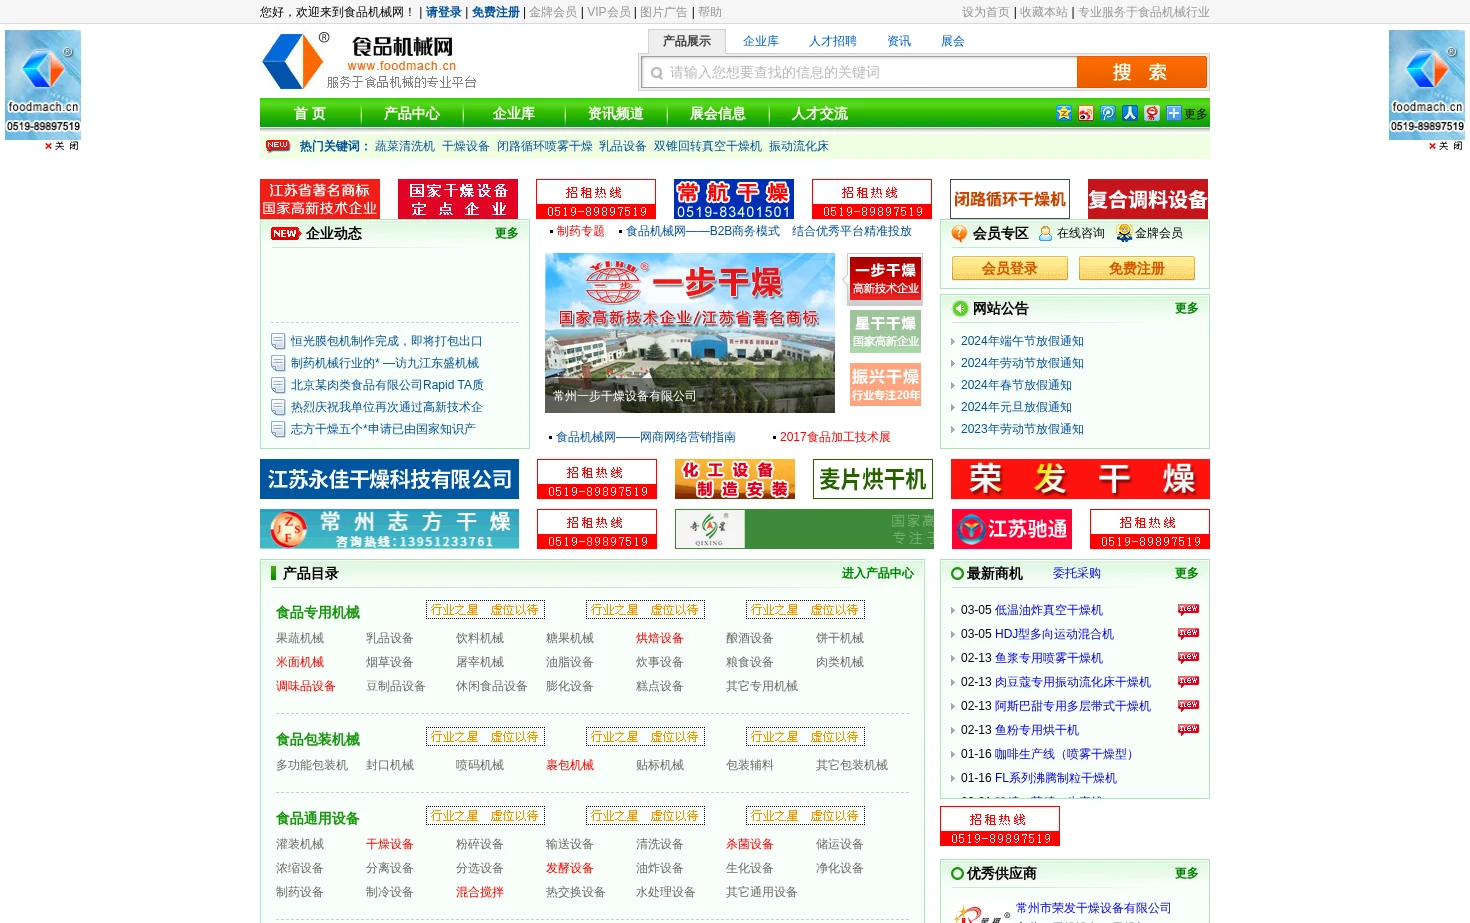The image size is (1470, 923).
Task: Open the 干燥设备 category
Action: (390, 844)
